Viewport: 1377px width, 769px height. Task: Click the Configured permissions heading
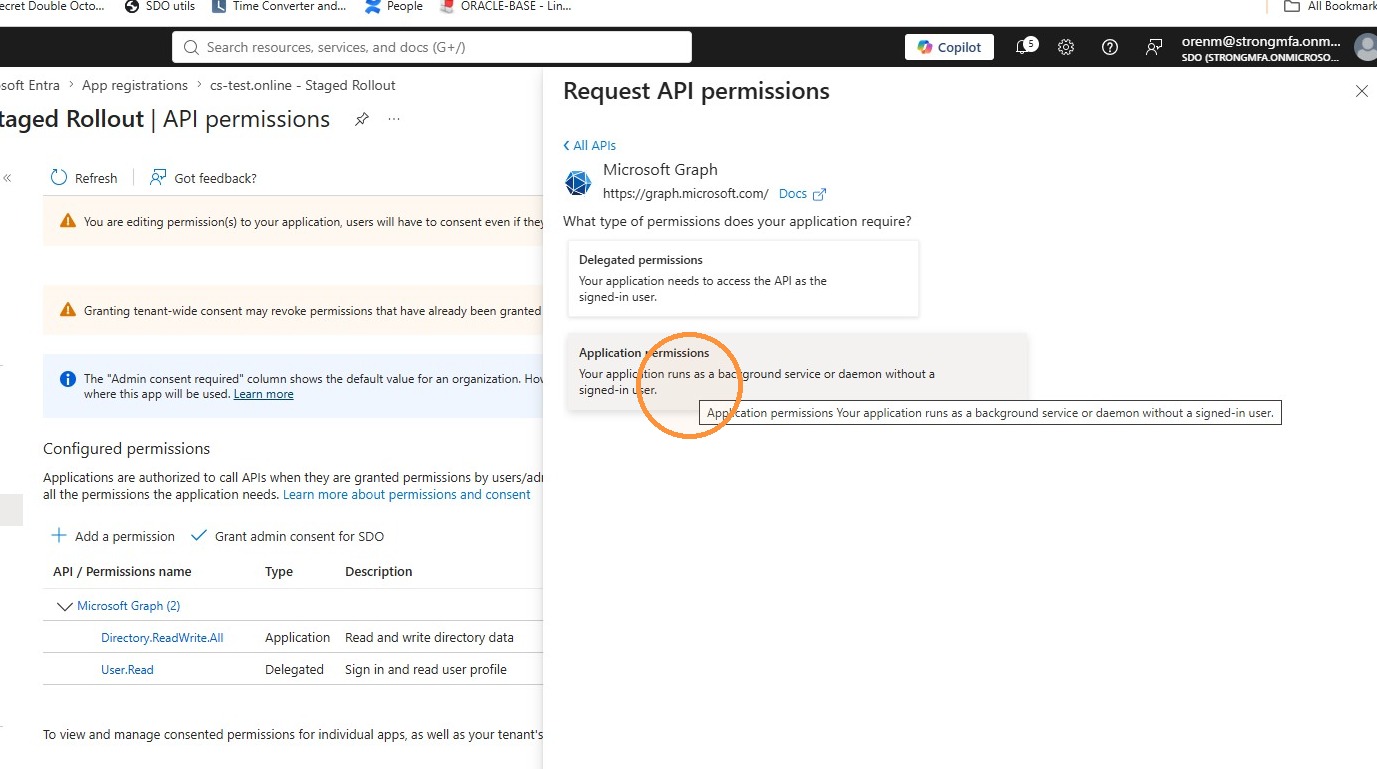tap(127, 448)
